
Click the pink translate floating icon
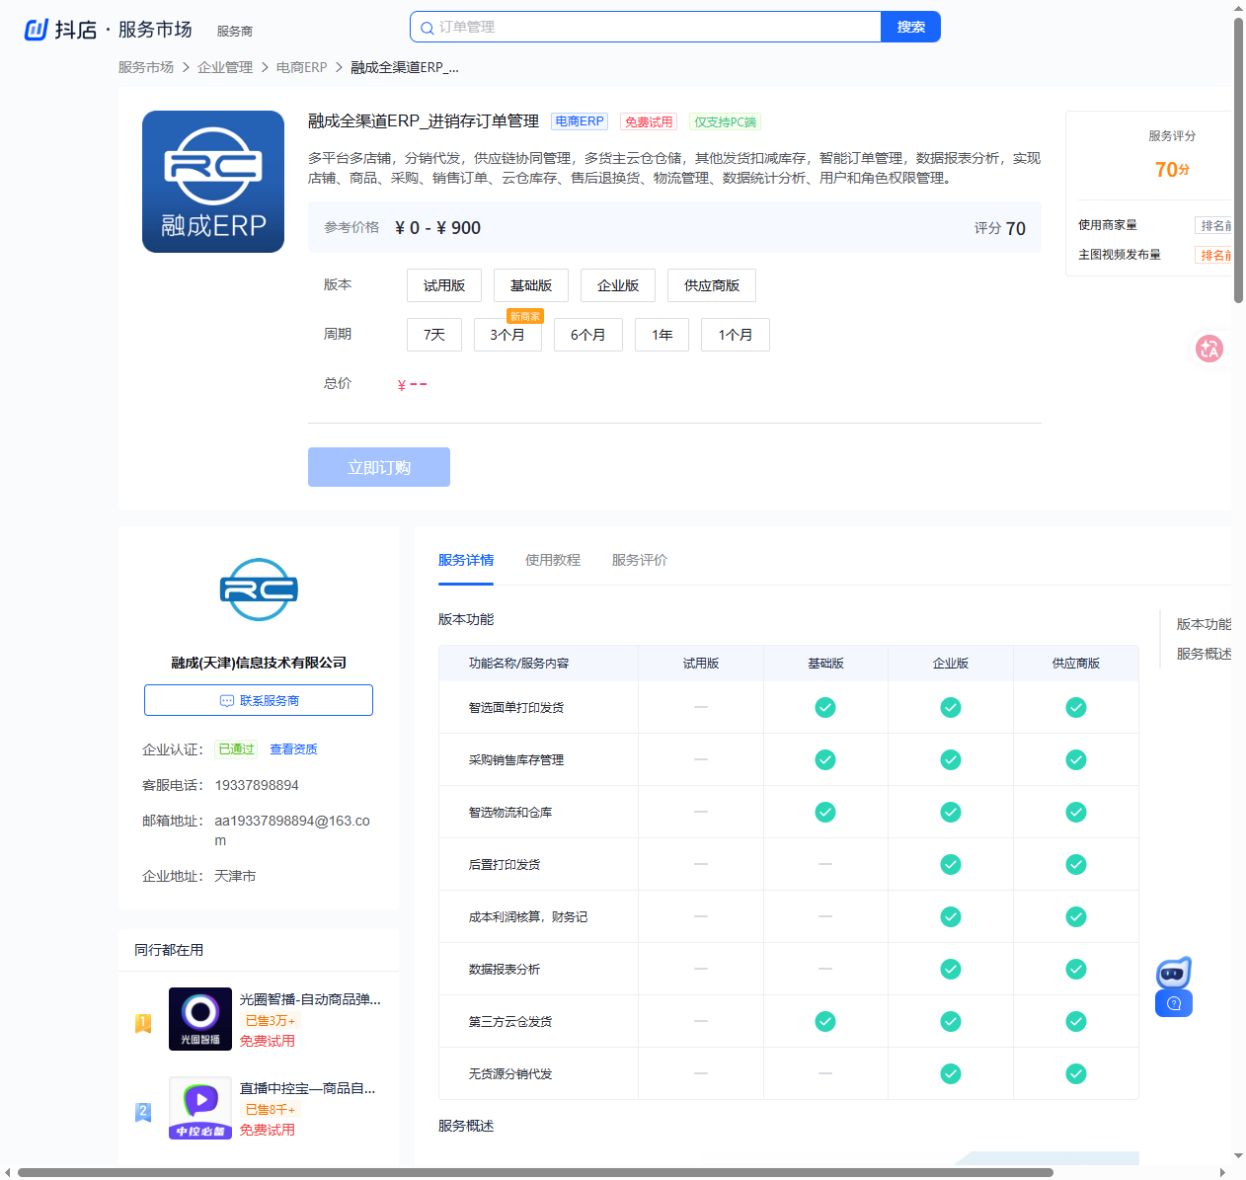point(1209,348)
